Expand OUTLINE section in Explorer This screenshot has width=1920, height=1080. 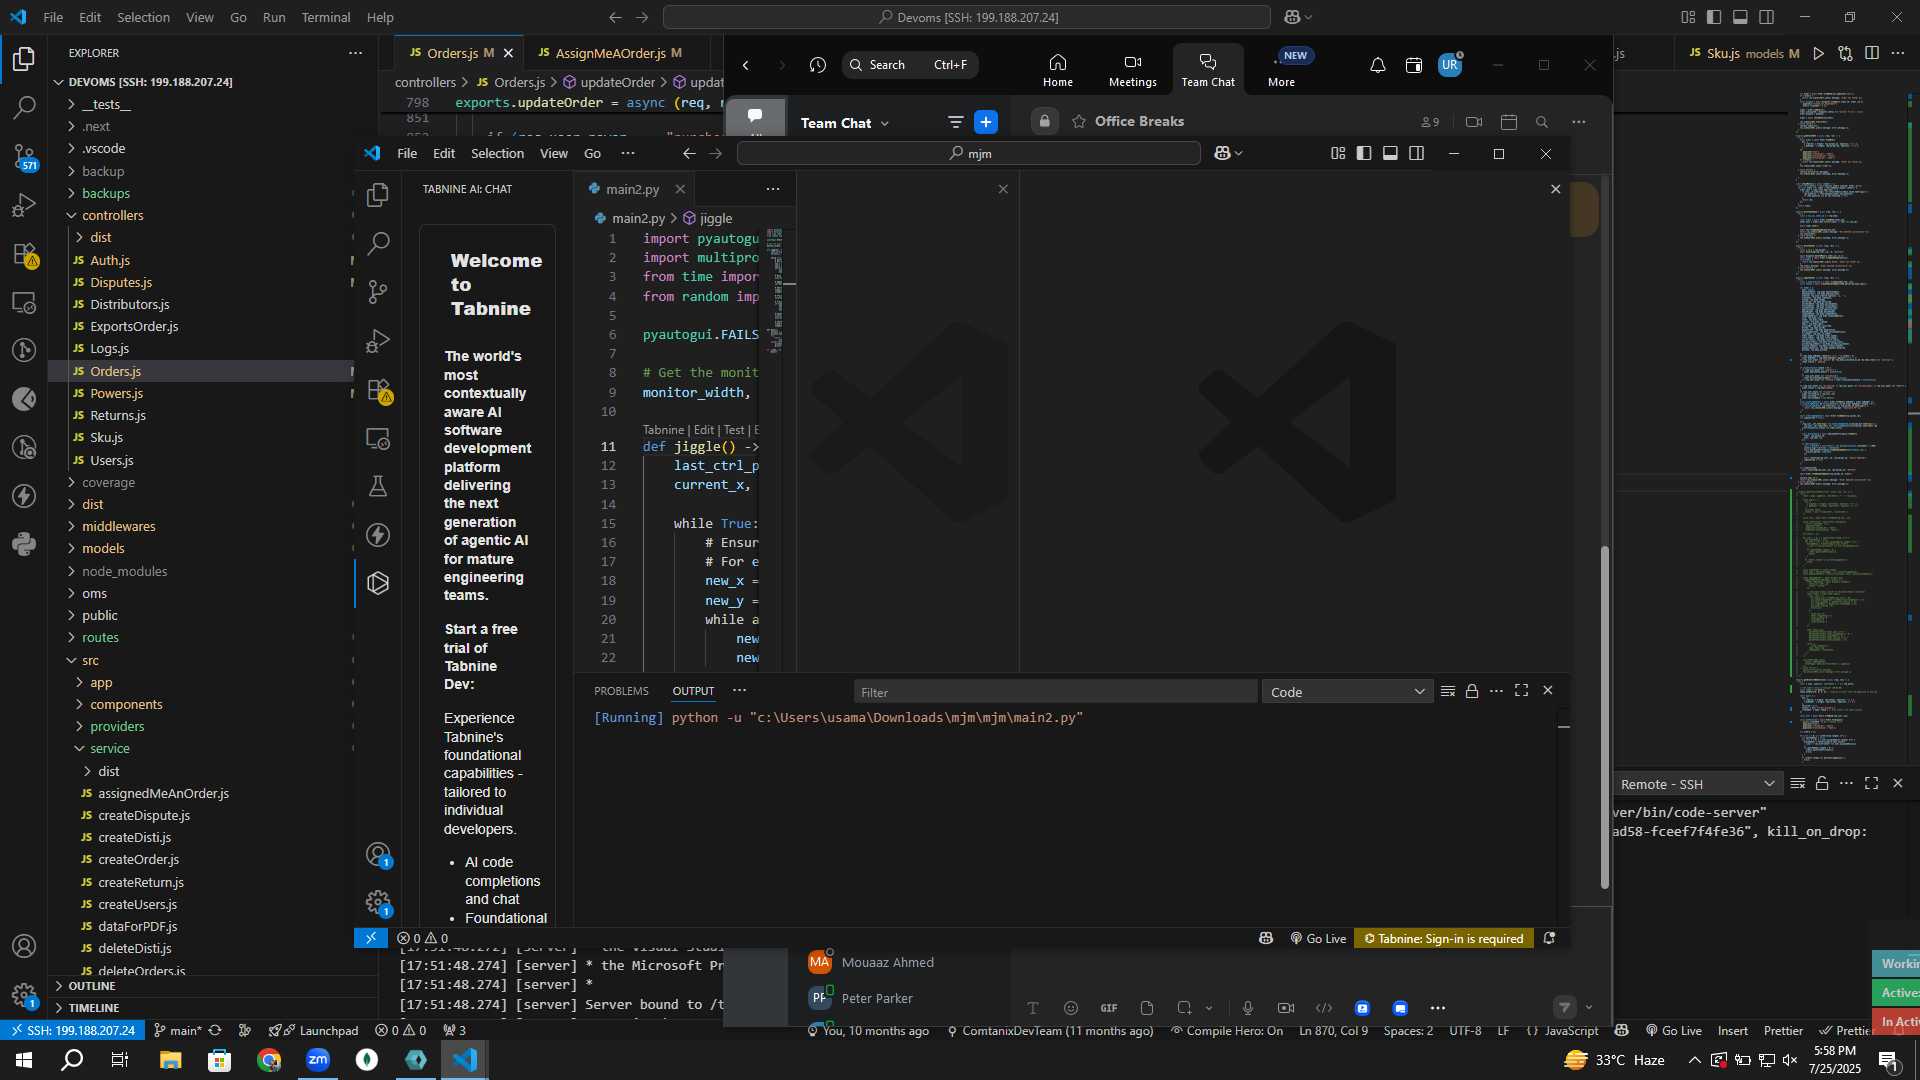[x=92, y=986]
